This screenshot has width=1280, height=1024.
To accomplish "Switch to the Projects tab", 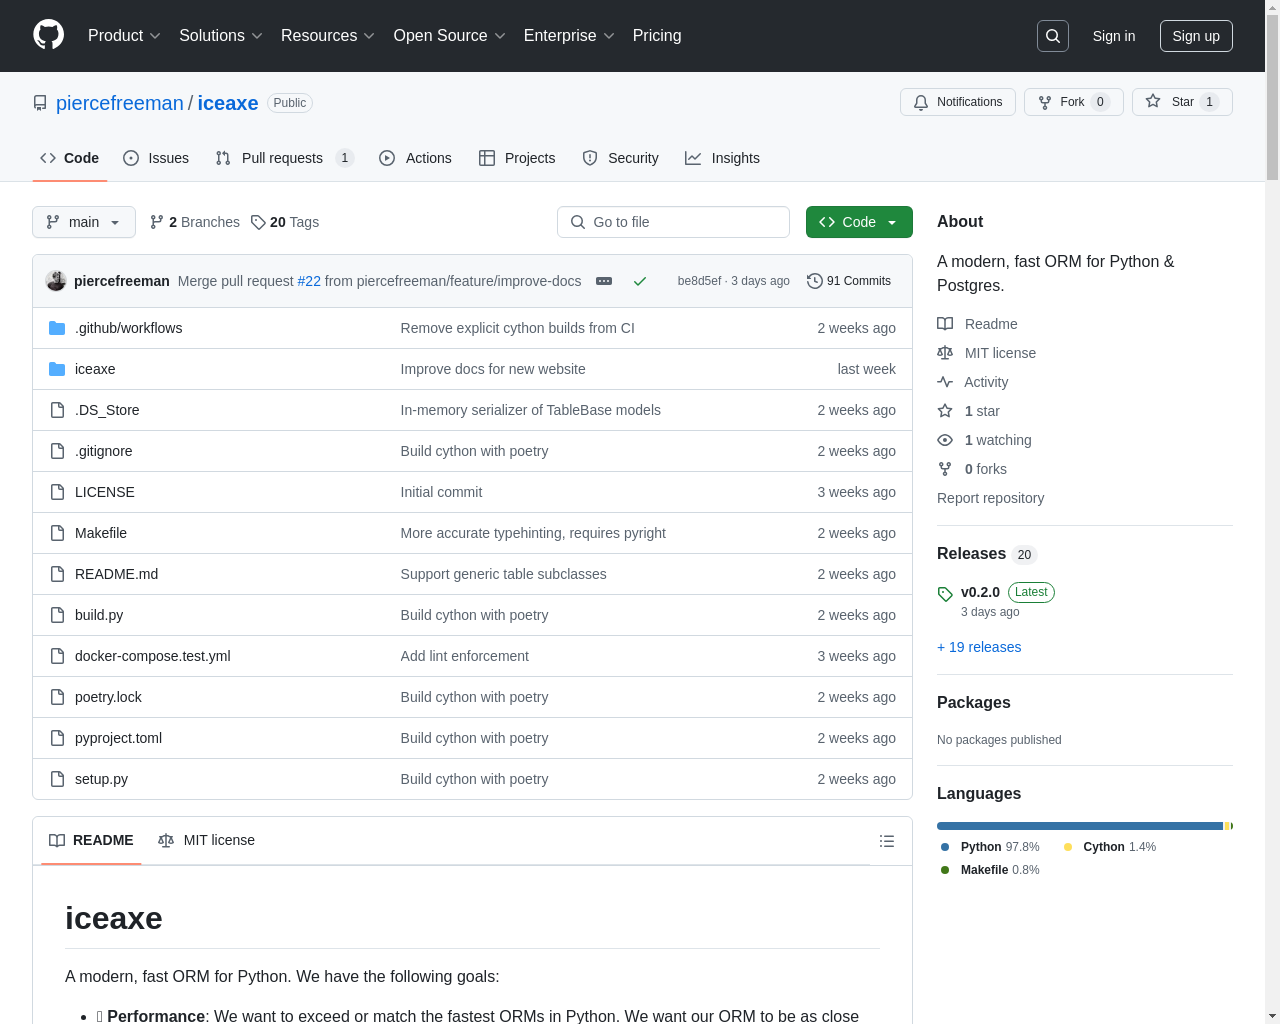I will click(517, 158).
